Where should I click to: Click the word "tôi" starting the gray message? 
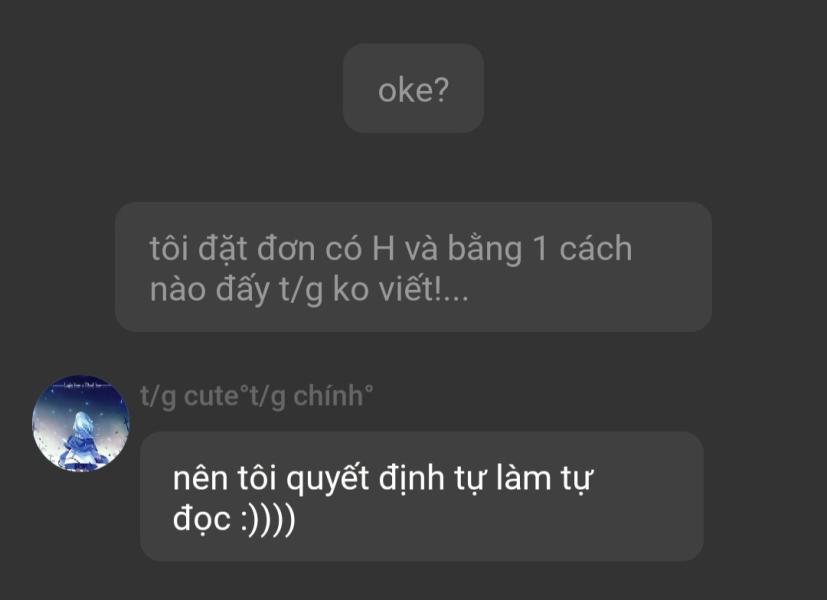[169, 248]
